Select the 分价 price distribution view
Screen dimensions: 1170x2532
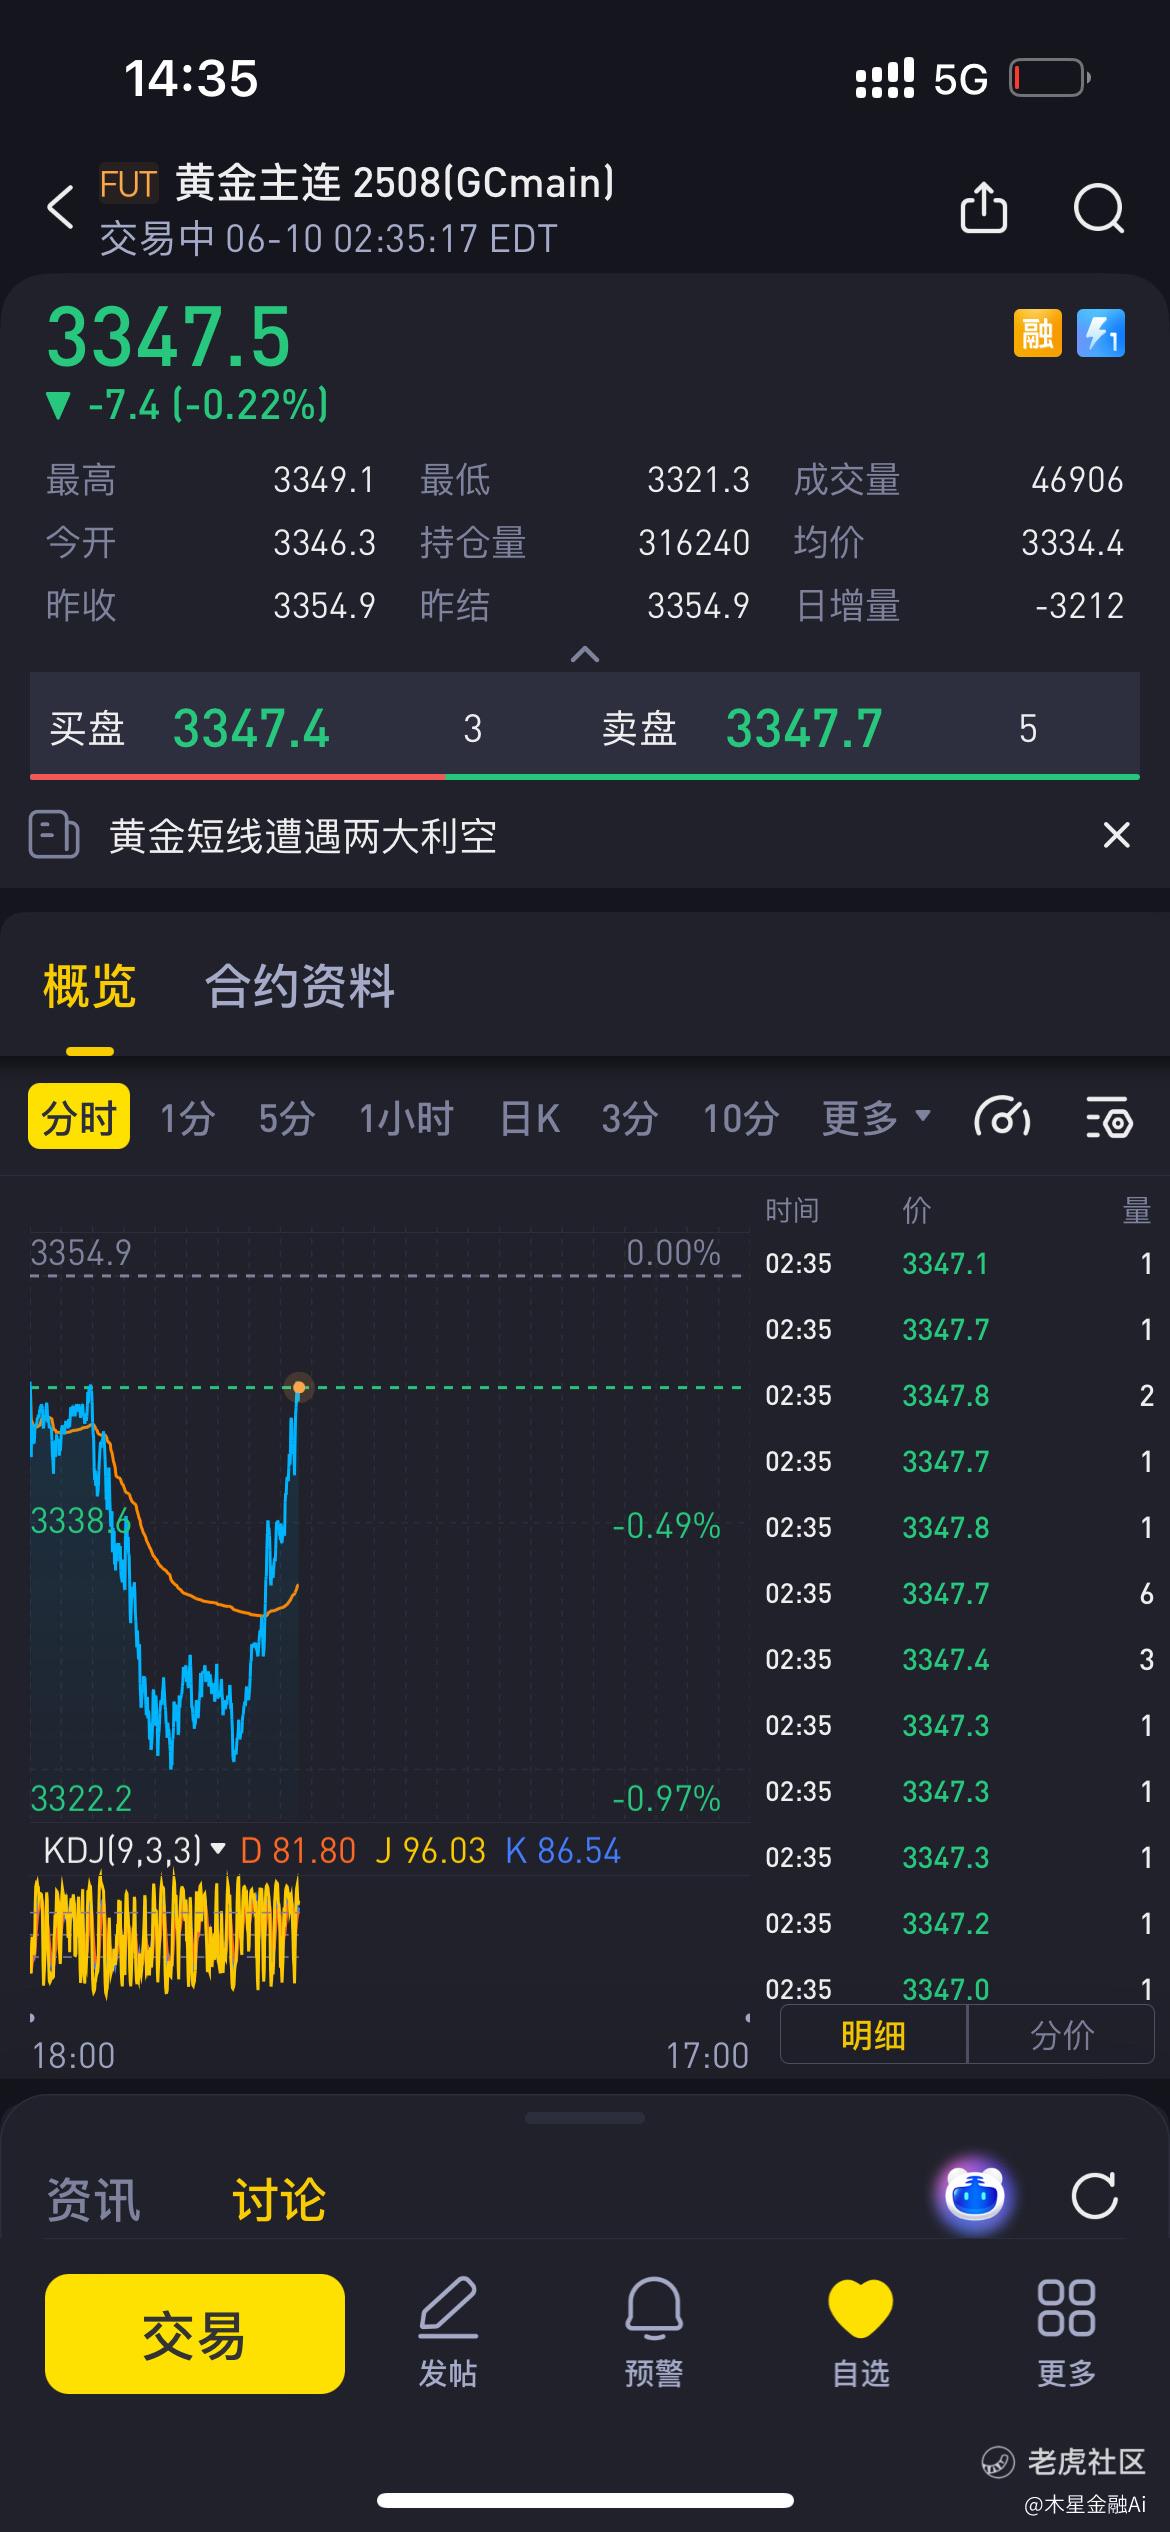pos(1061,2034)
